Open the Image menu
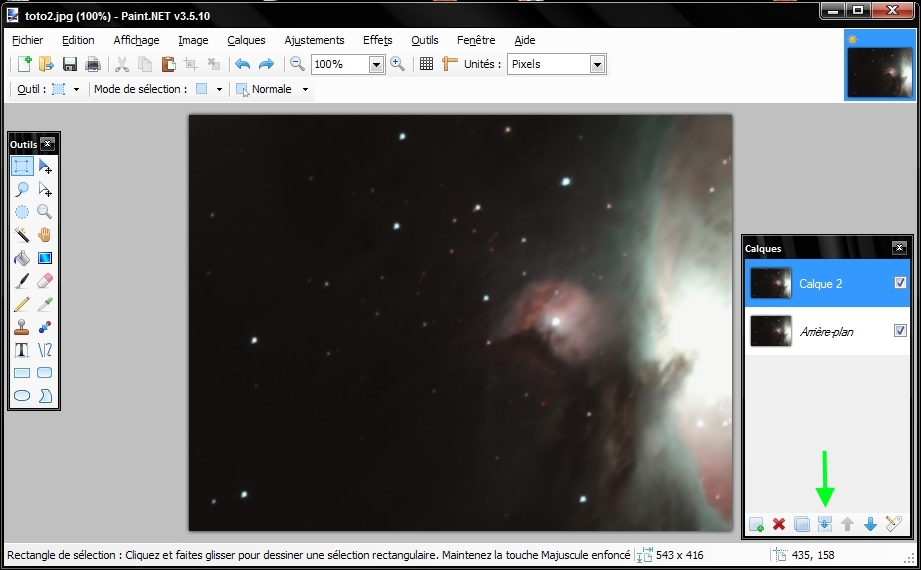This screenshot has width=921, height=570. pyautogui.click(x=193, y=40)
